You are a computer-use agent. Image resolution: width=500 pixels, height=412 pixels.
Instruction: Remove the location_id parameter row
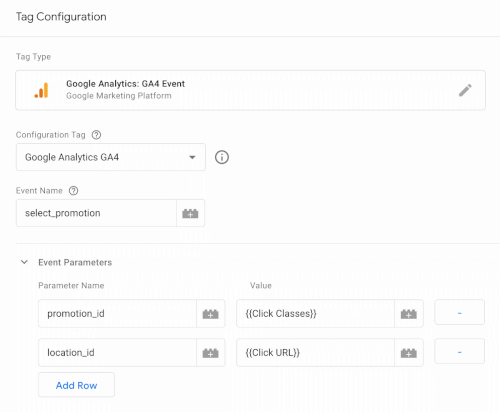pos(459,351)
